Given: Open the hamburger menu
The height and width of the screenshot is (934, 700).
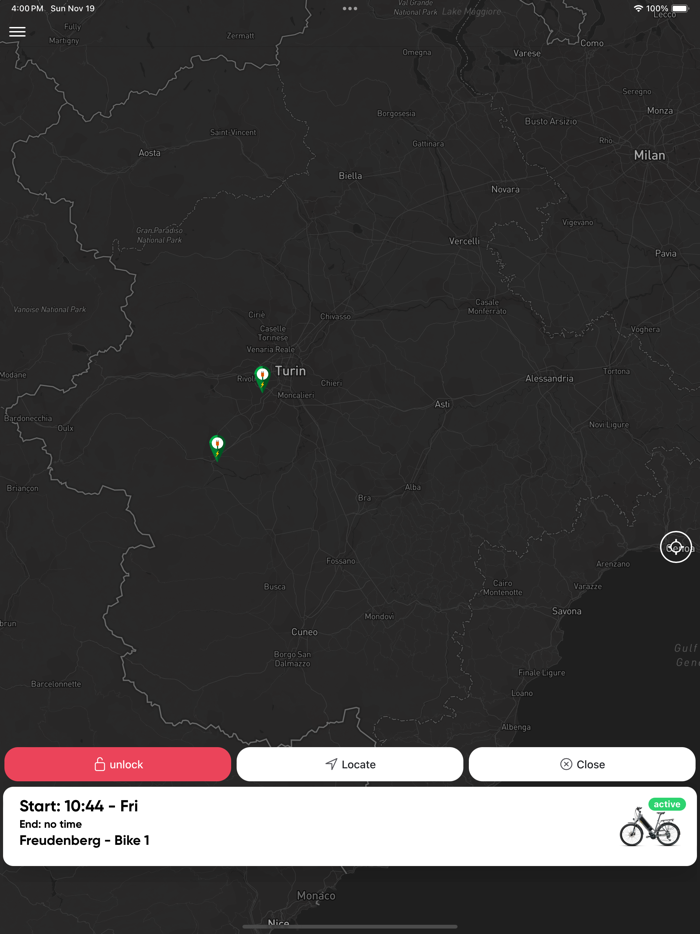Looking at the screenshot, I should pyautogui.click(x=17, y=32).
